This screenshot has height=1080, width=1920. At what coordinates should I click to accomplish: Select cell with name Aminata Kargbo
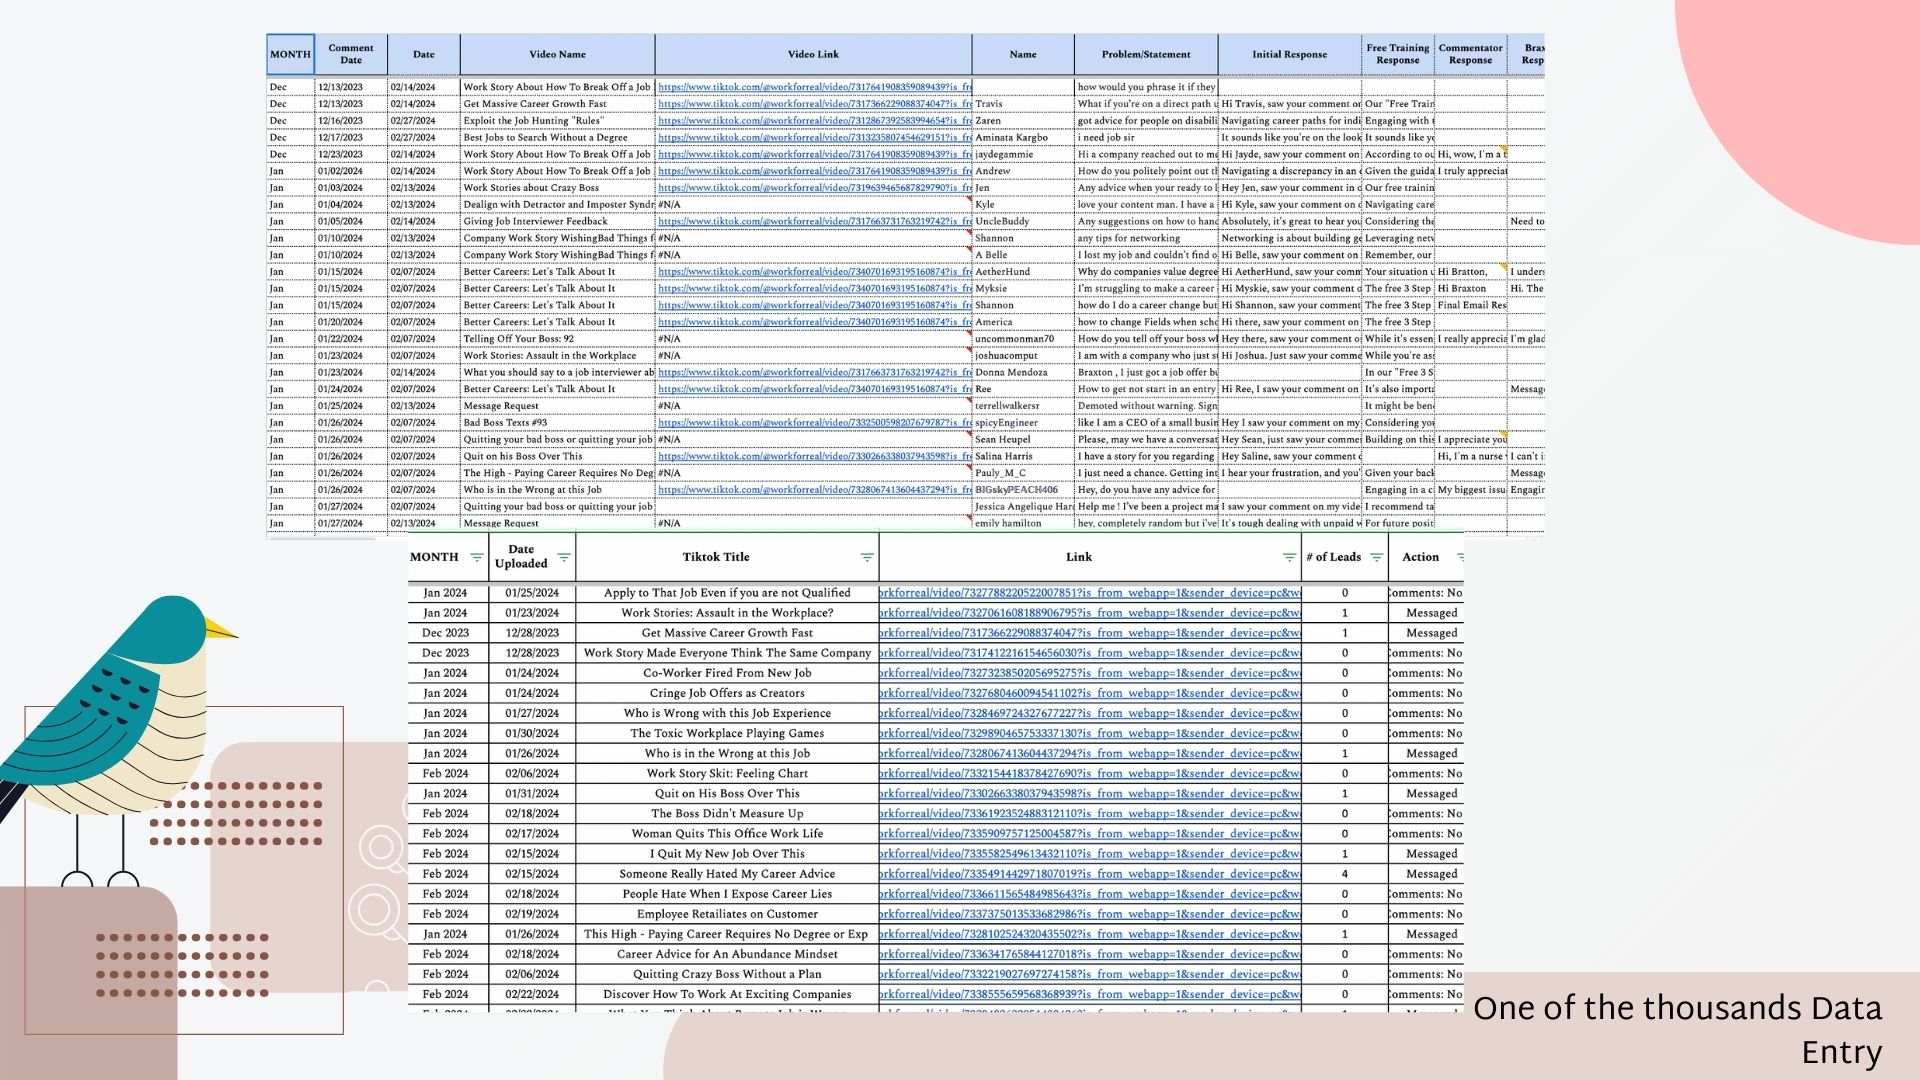pos(1012,137)
